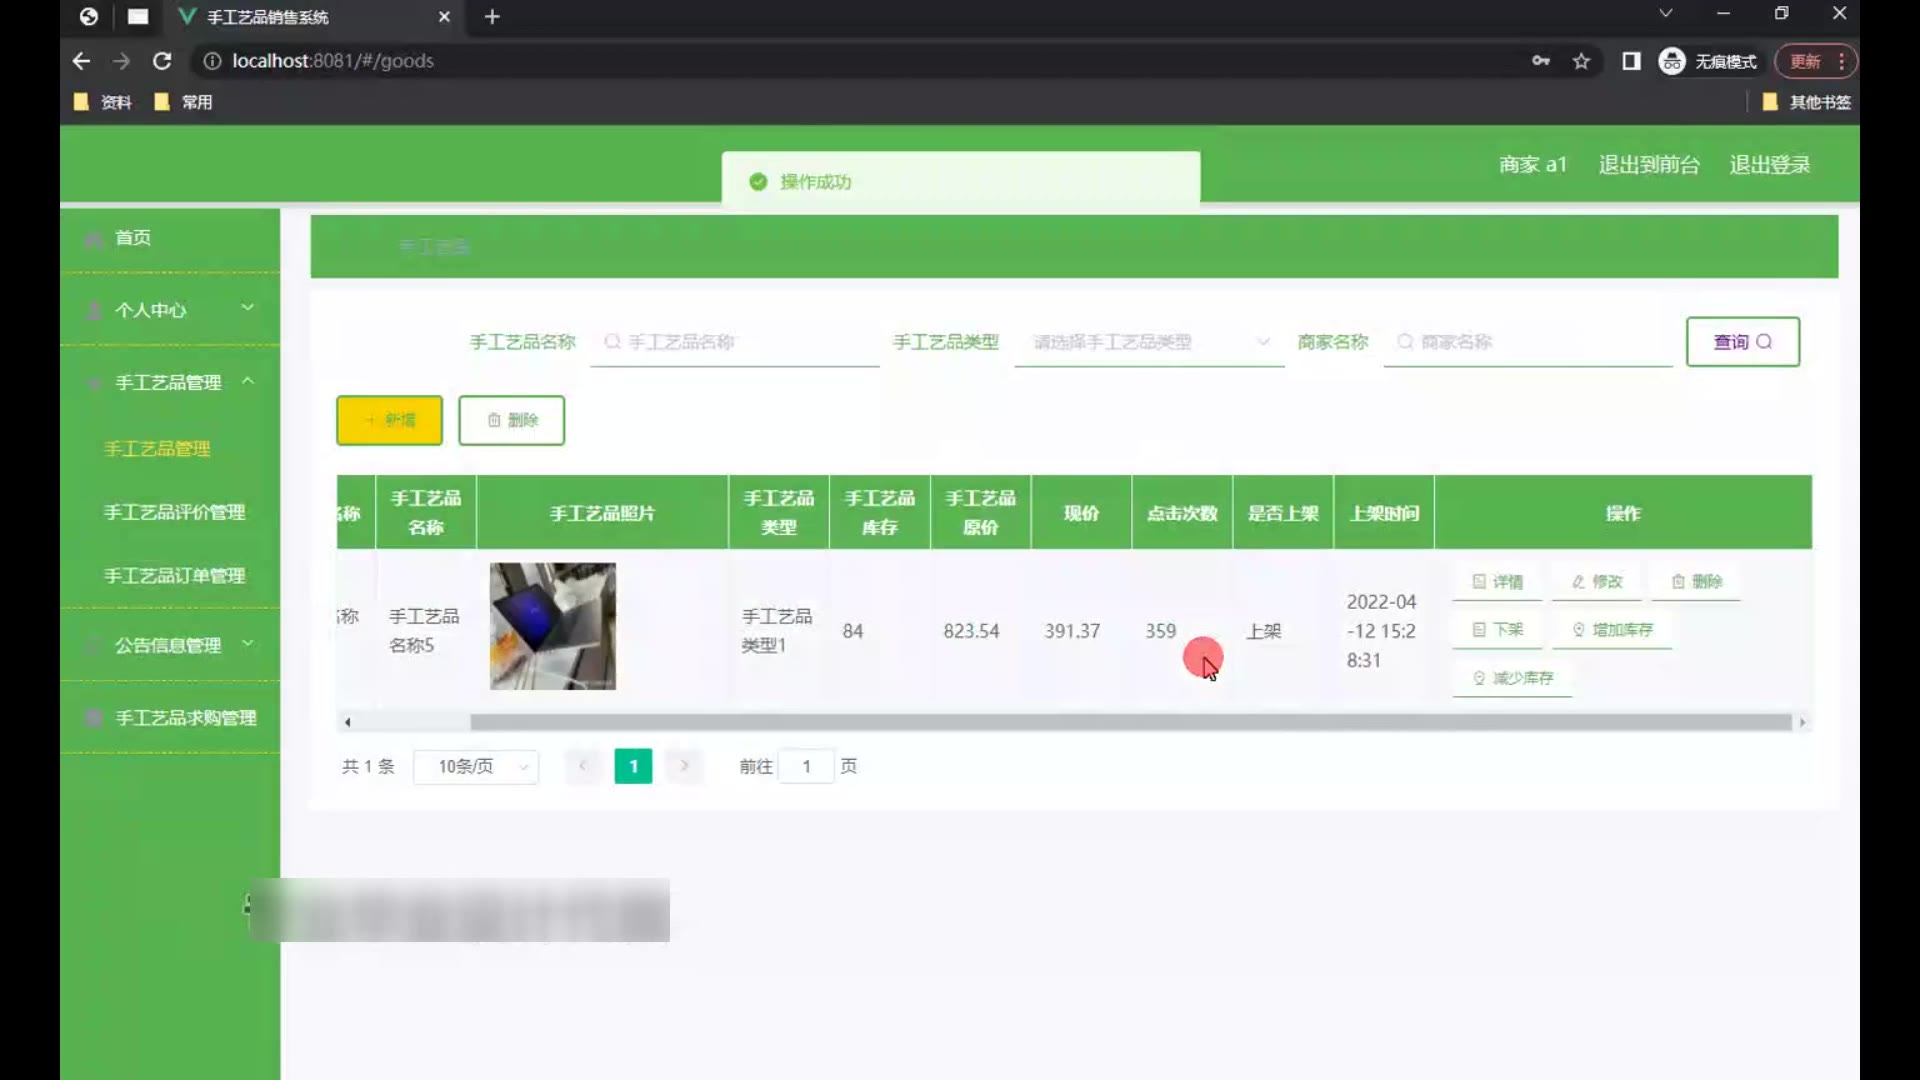Click the password key icon

tap(1540, 61)
